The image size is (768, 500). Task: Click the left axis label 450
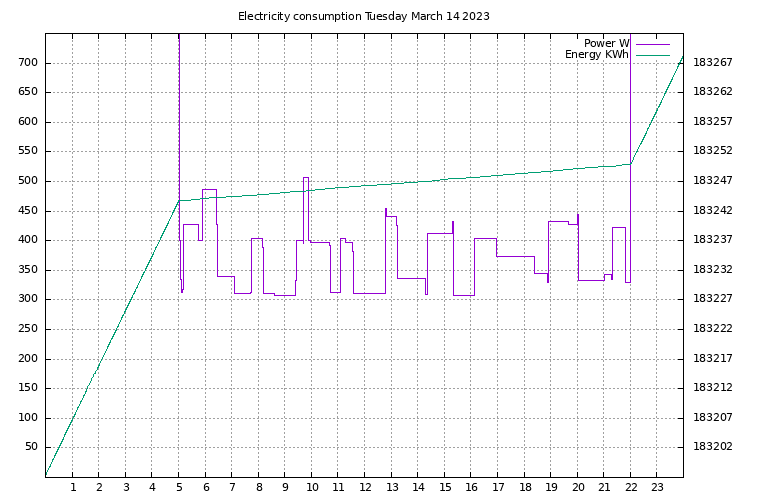pos(28,211)
